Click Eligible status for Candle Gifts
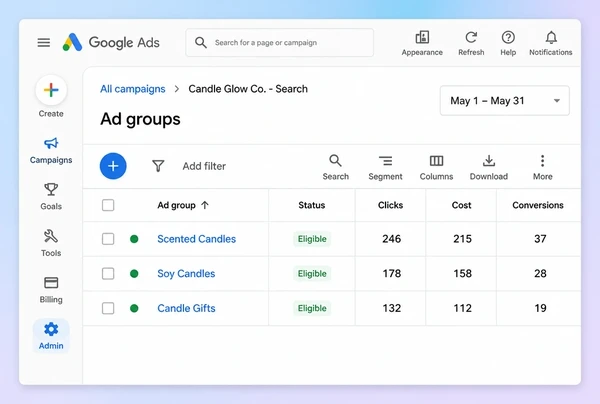 [x=312, y=308]
